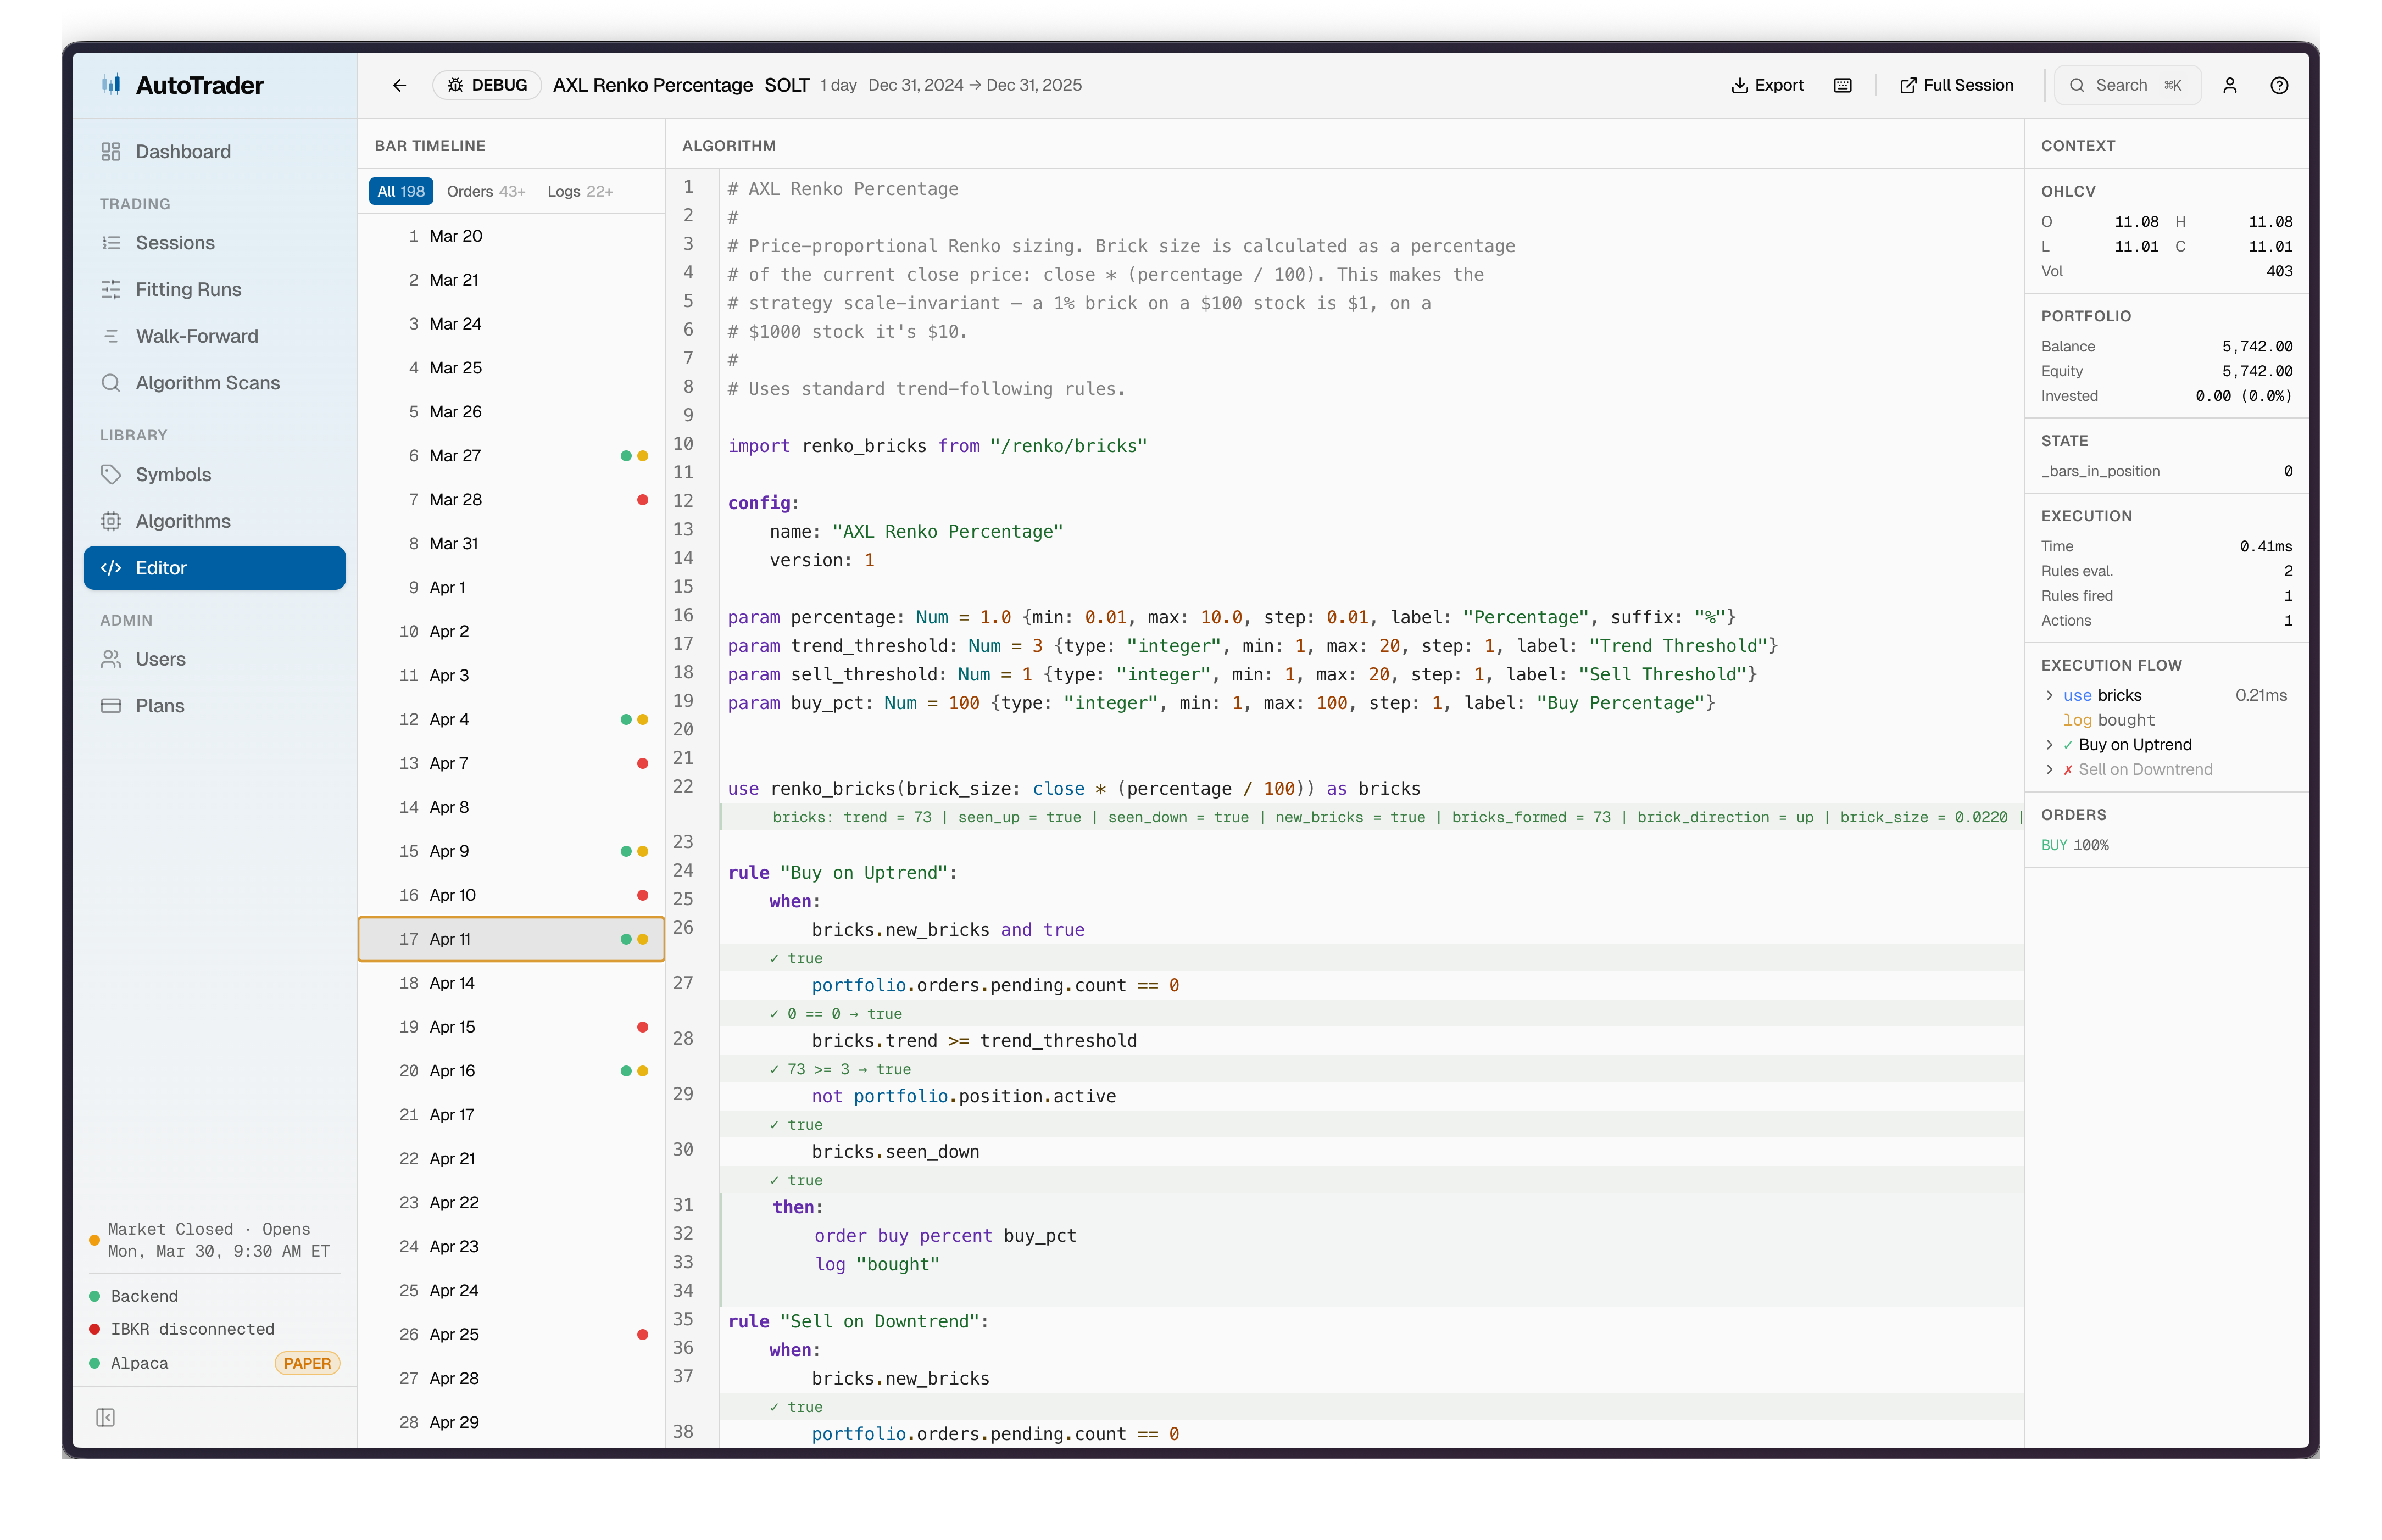2382x1540 pixels.
Task: Open the Algorithms library
Action: [183, 520]
